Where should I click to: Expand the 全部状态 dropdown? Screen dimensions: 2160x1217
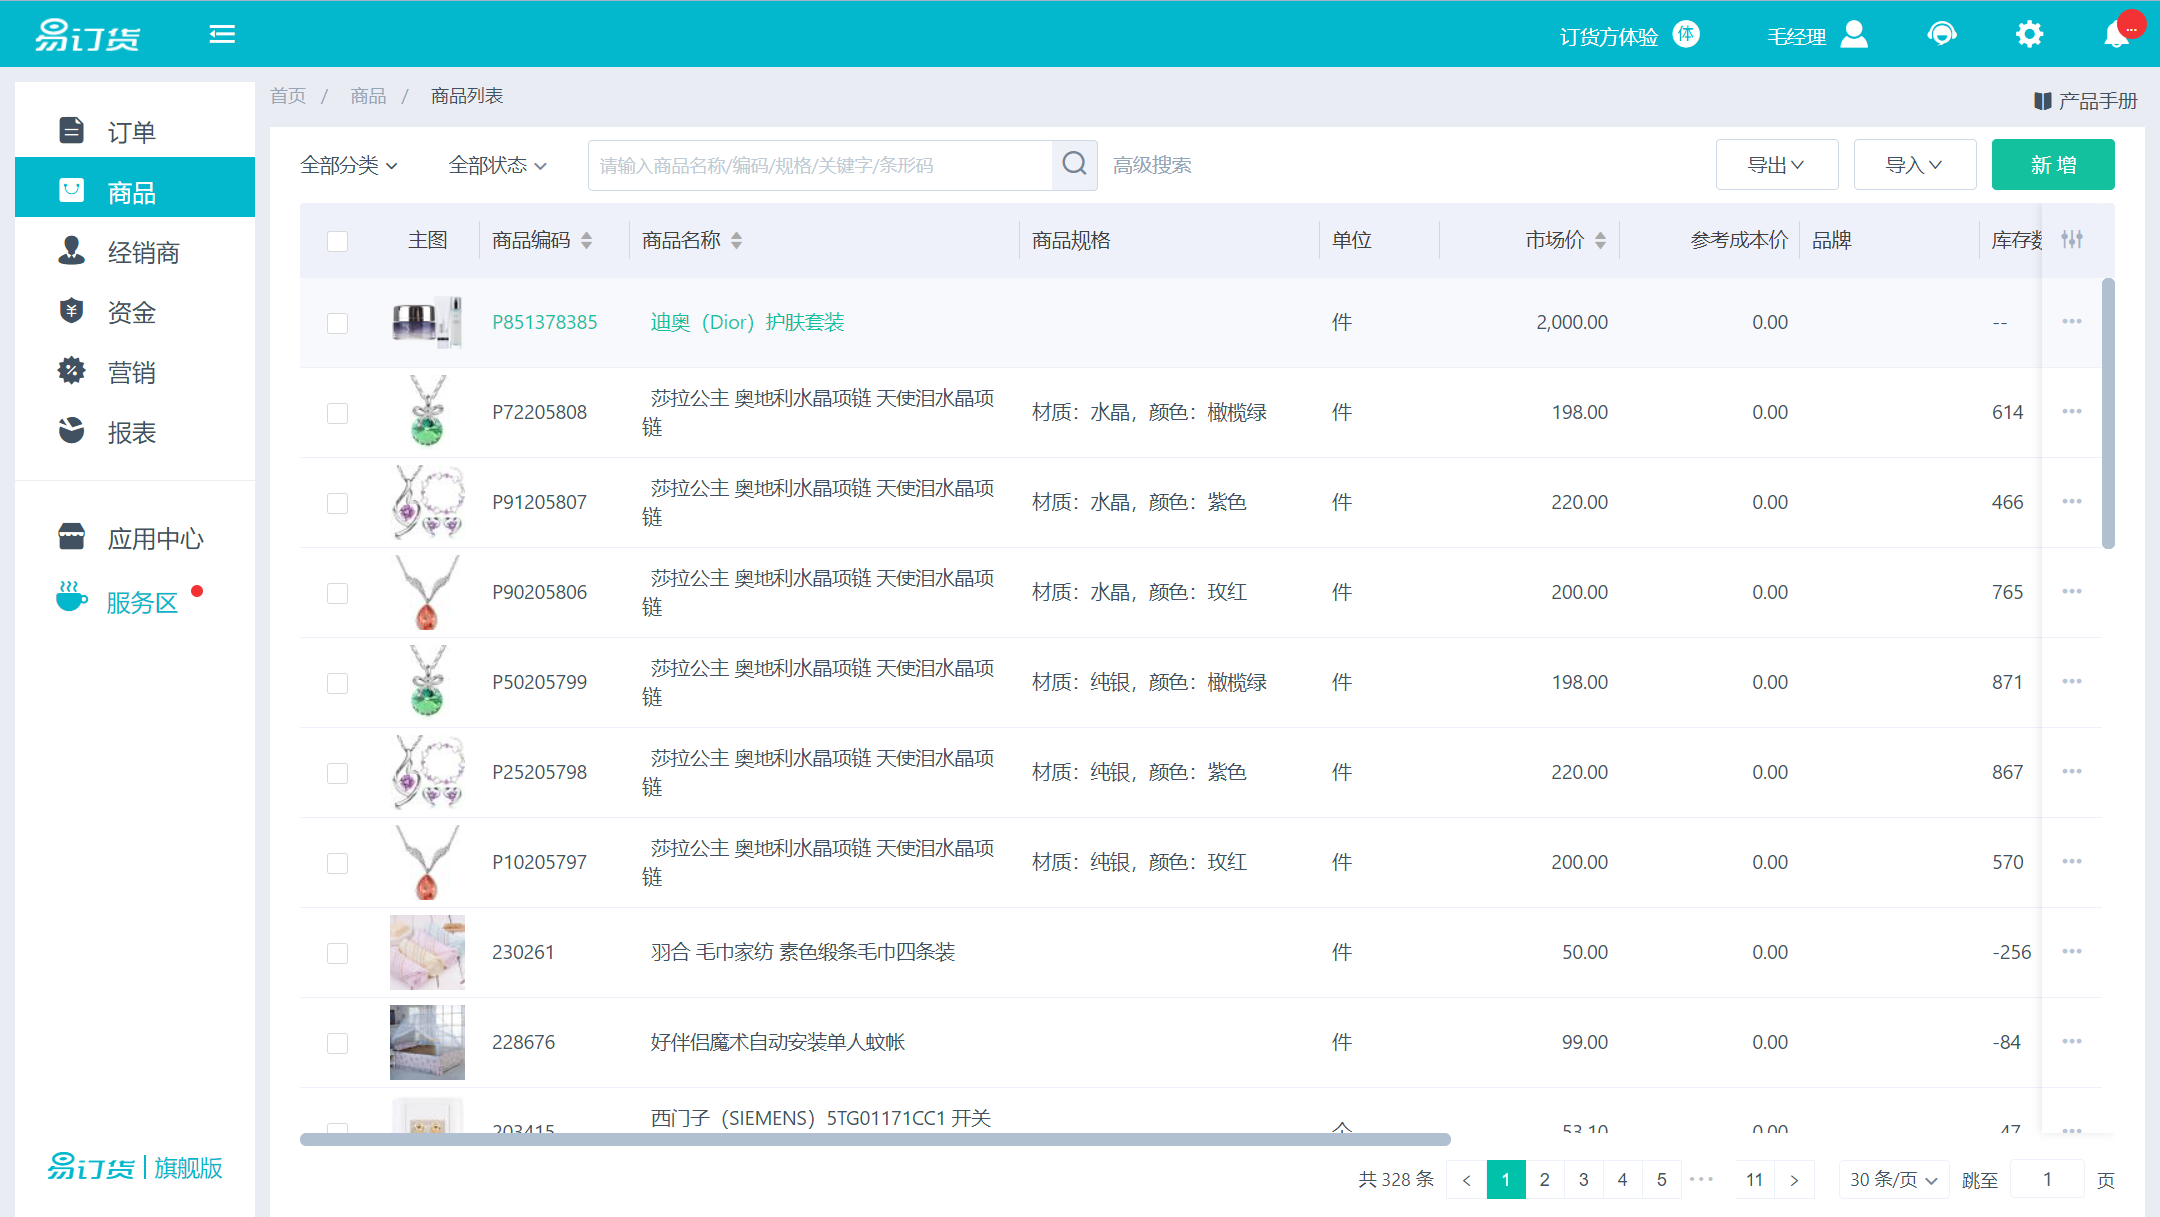(x=497, y=165)
